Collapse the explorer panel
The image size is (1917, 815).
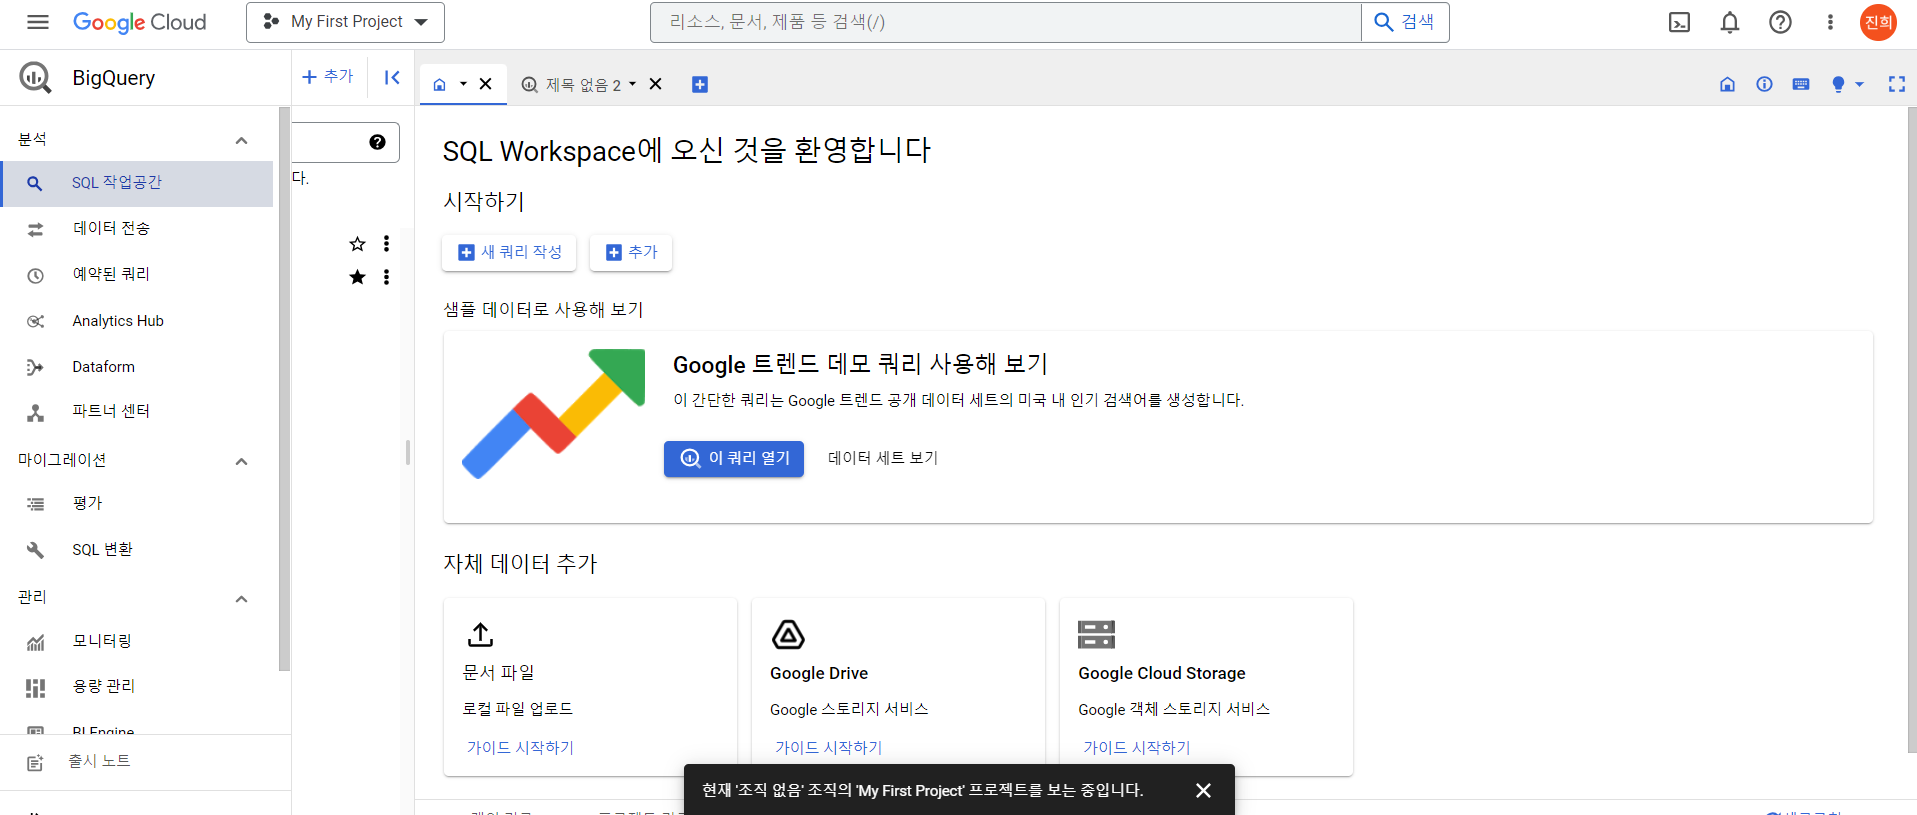coord(392,77)
